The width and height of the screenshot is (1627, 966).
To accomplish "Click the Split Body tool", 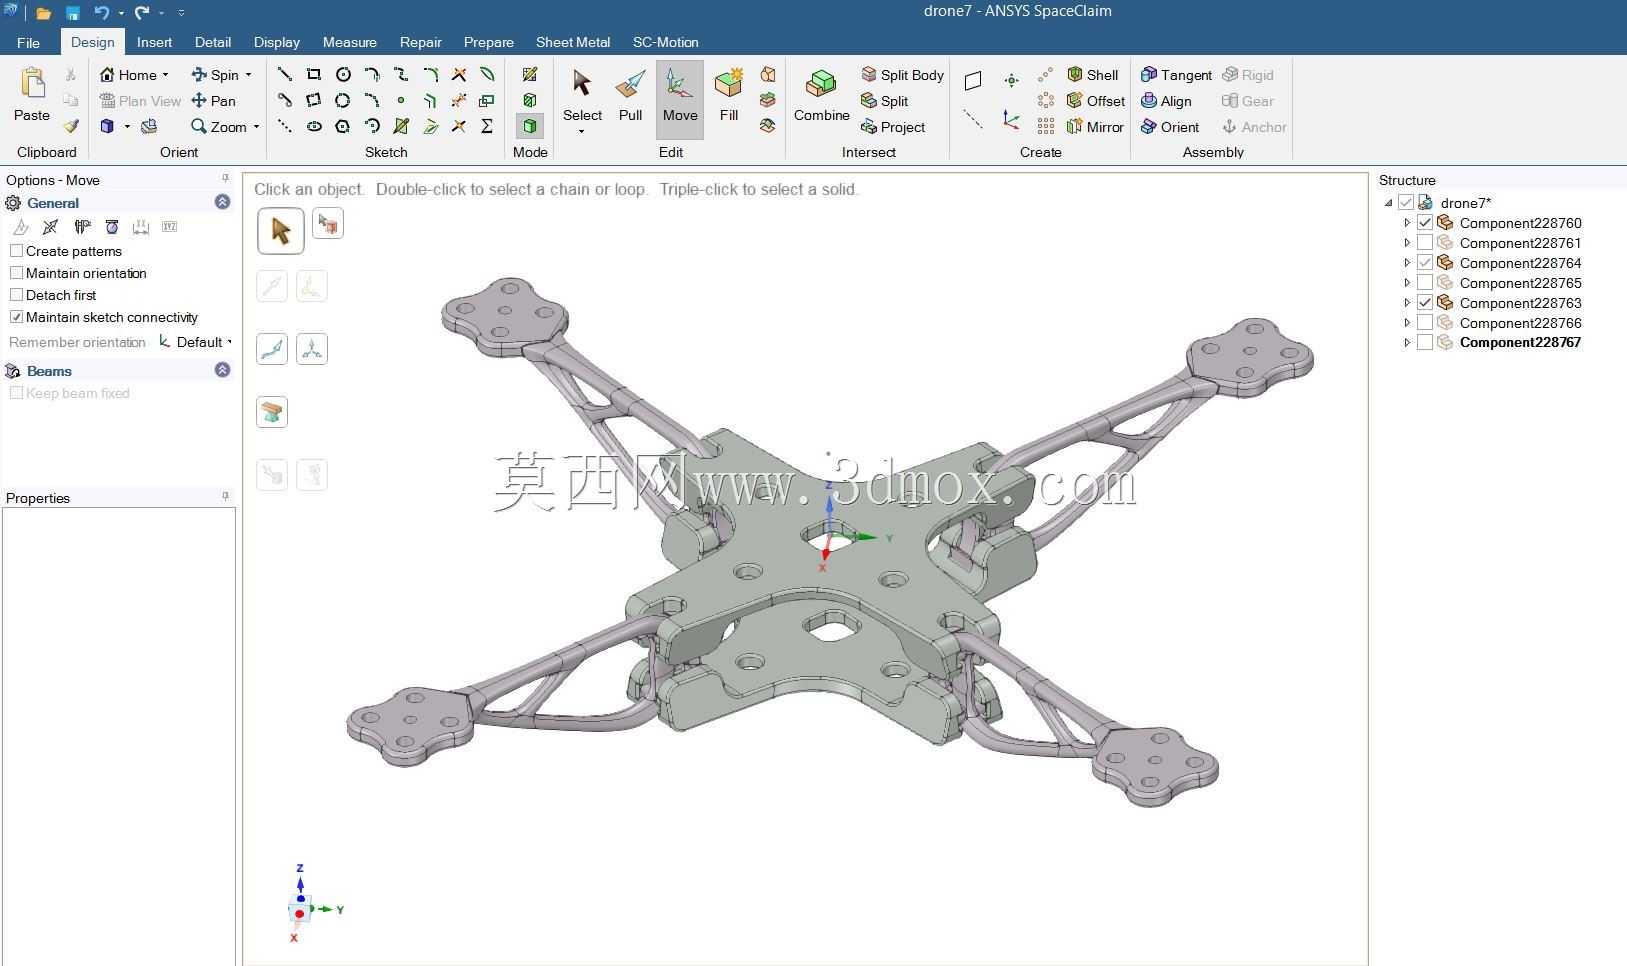I will click(902, 75).
